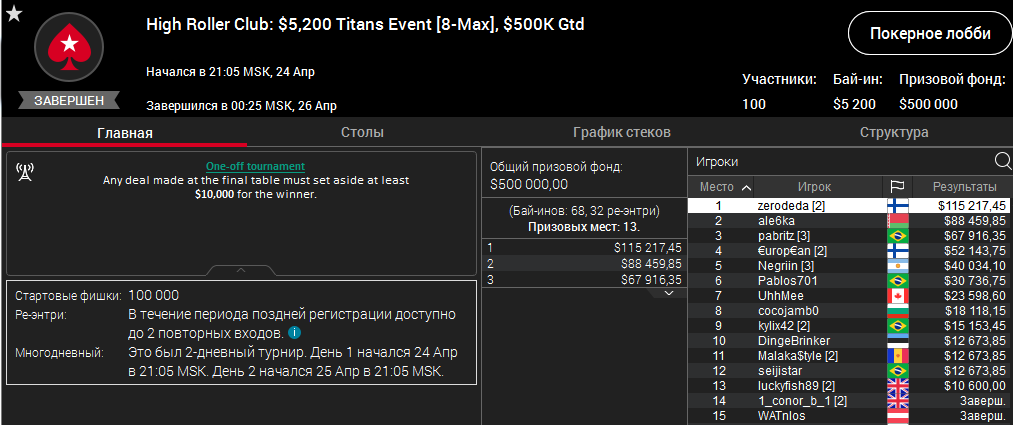Collapse the tournament announcement panel
The width and height of the screenshot is (1013, 425).
(x=241, y=270)
